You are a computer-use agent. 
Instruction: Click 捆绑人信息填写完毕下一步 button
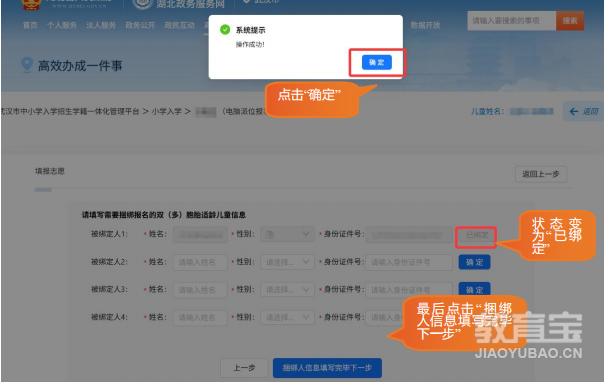tap(327, 368)
